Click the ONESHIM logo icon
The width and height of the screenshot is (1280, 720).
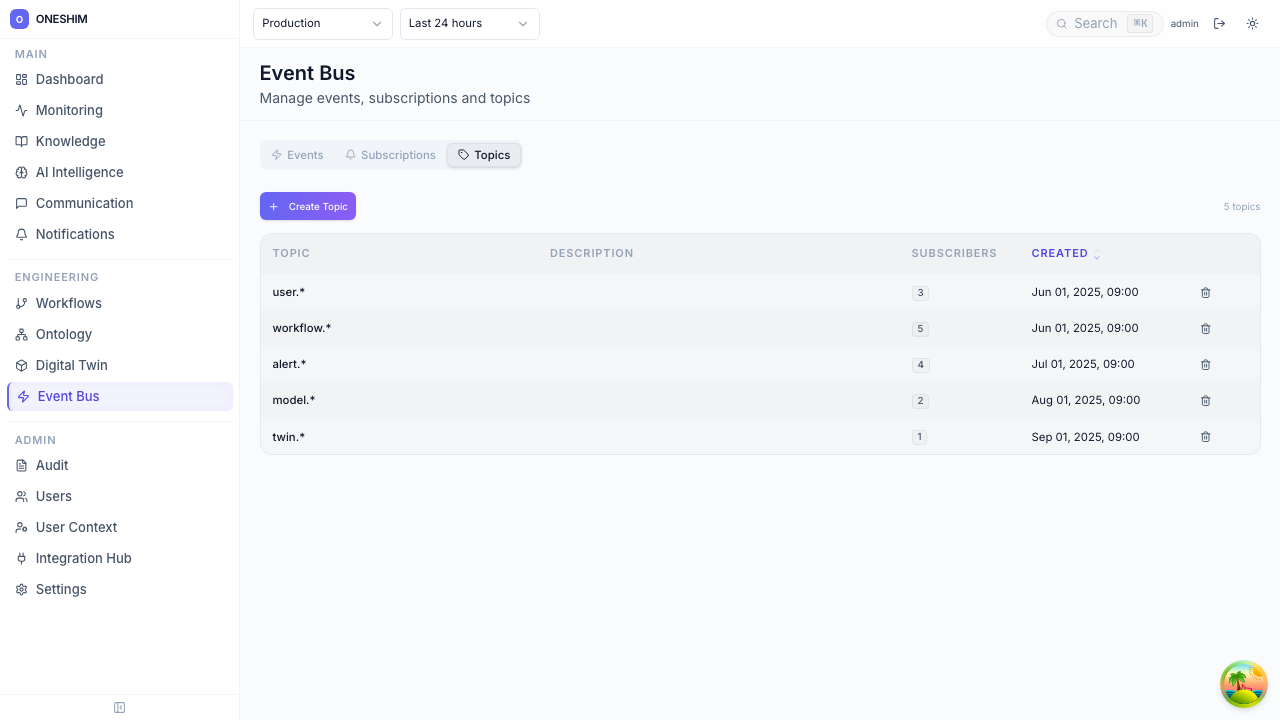[19, 19]
